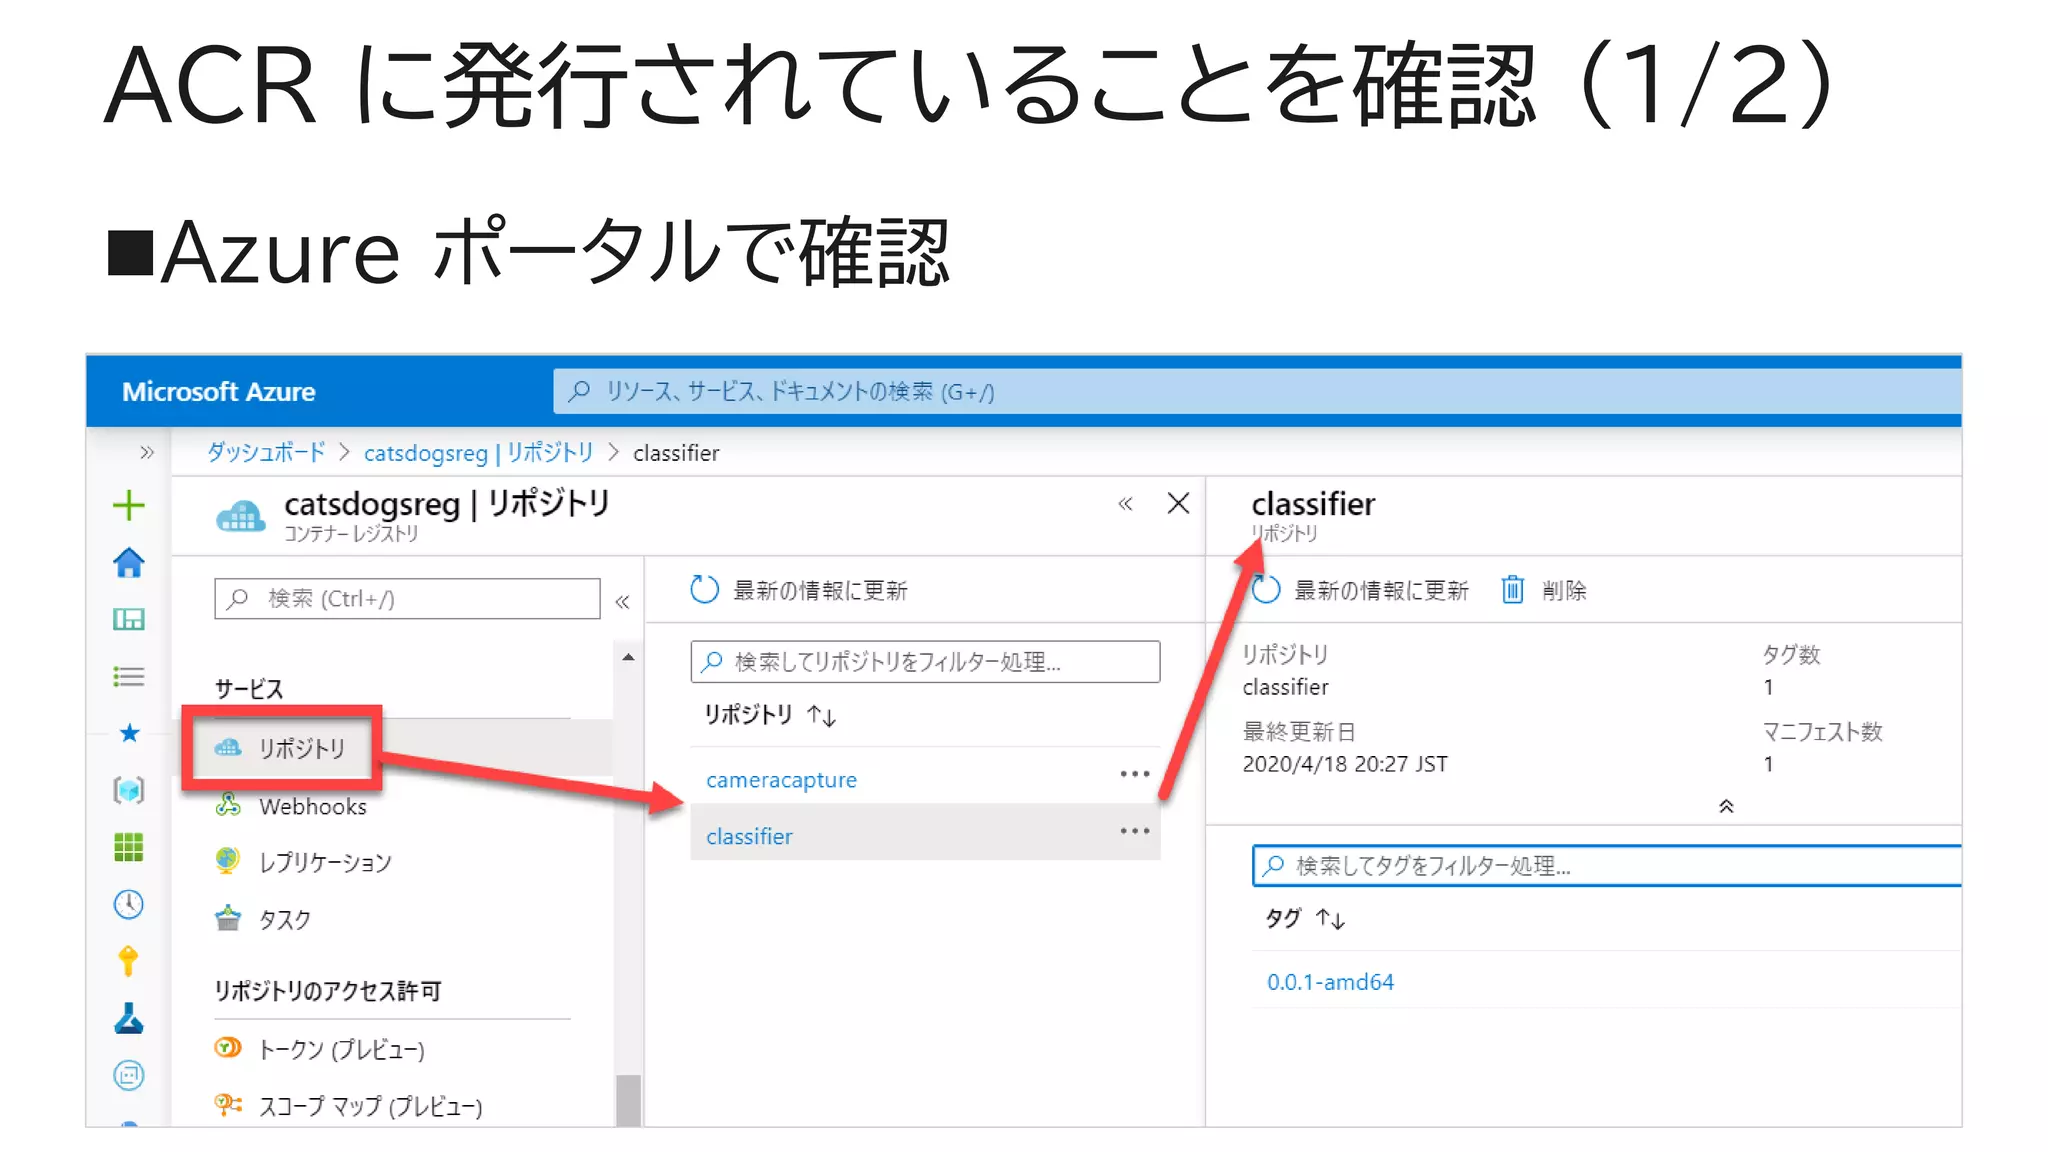Open the blue flask icon in sidebar
This screenshot has width=2048, height=1152.
128,1018
